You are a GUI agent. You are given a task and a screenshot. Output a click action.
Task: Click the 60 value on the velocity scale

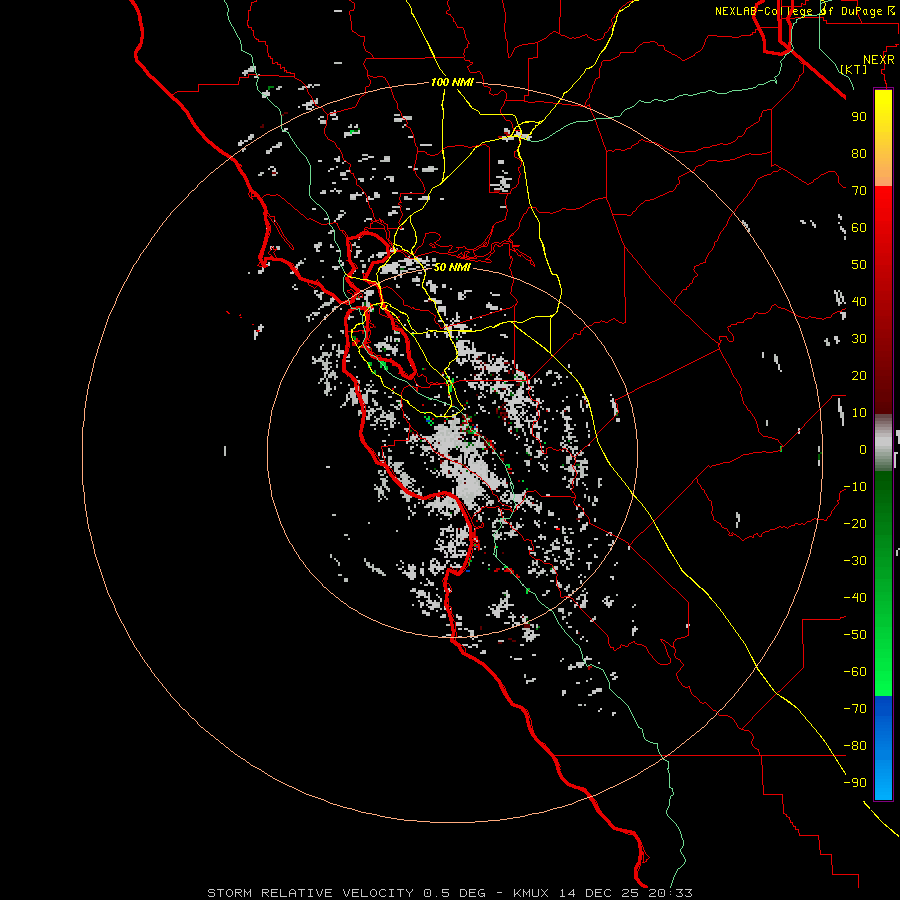pyautogui.click(x=859, y=227)
